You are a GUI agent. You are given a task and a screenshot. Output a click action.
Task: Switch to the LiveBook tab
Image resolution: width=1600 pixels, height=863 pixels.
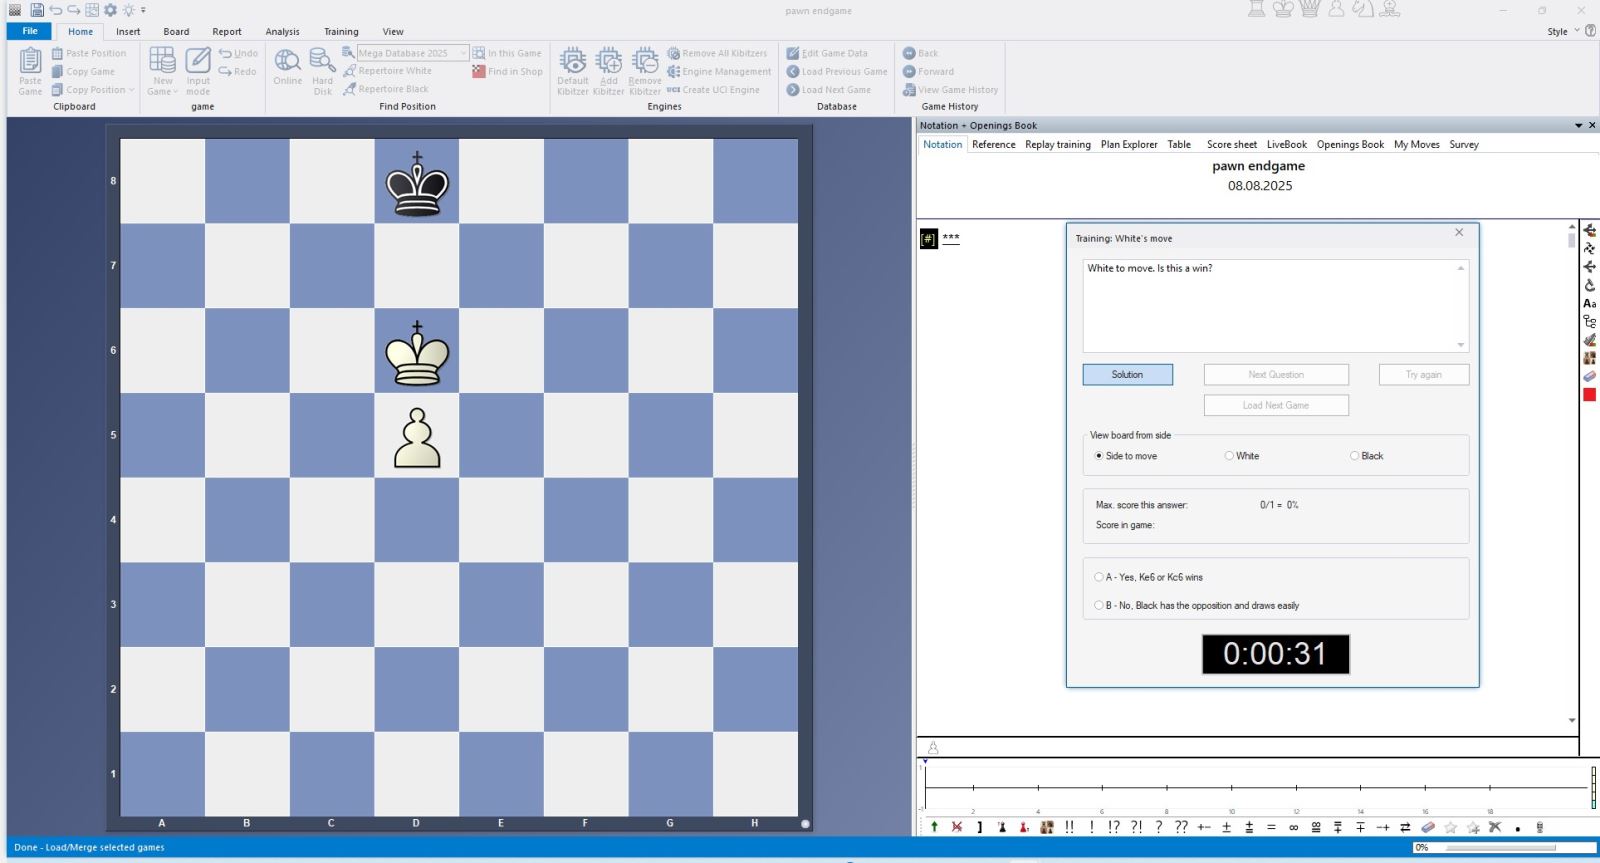(x=1286, y=144)
